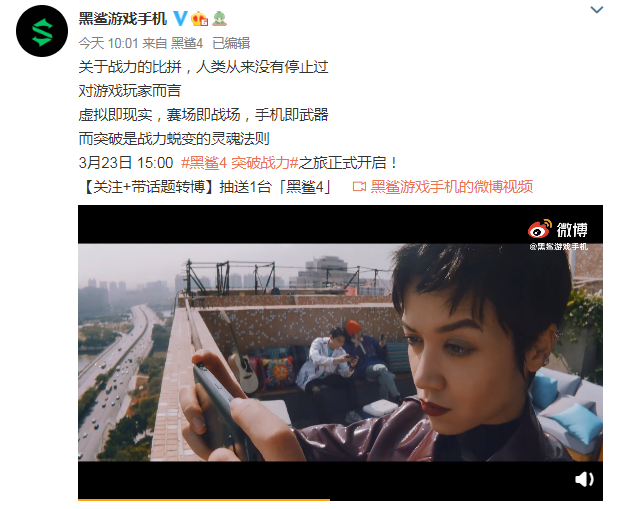Click the 今天 10:01 post timestamp
The image size is (625, 509).
pos(108,43)
